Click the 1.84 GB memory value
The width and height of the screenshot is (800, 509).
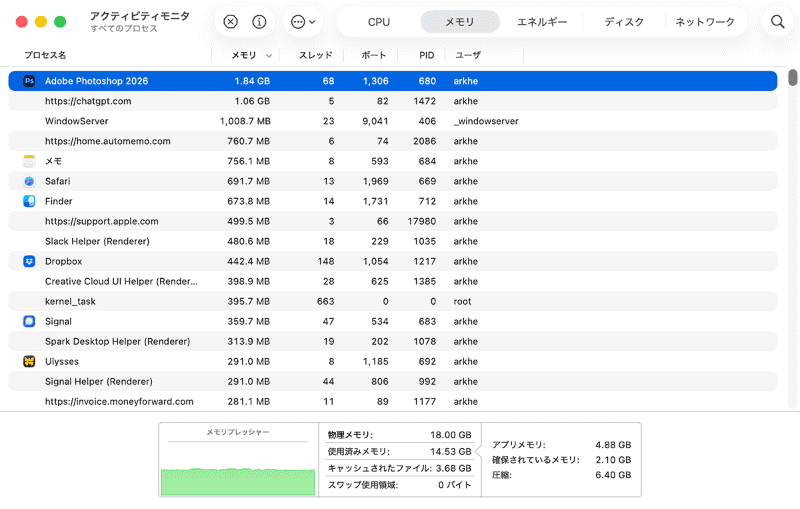(252, 81)
